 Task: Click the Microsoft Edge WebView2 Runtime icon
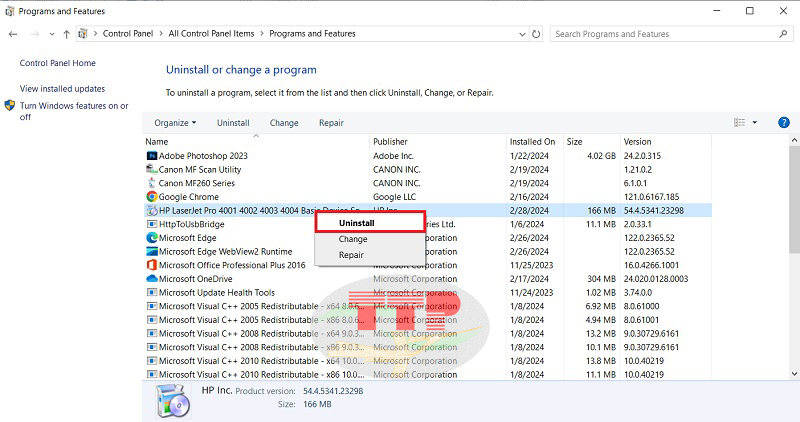(152, 252)
